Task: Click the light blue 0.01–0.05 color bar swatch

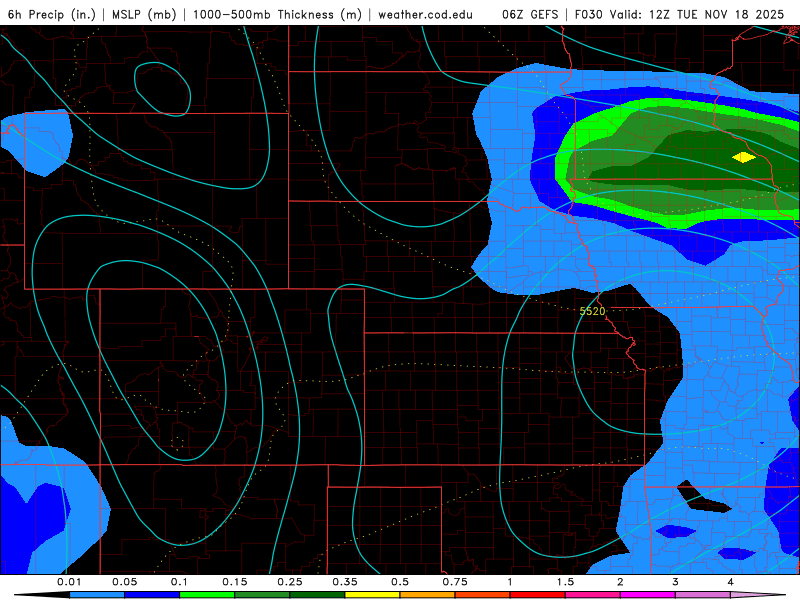Action: click(x=97, y=595)
